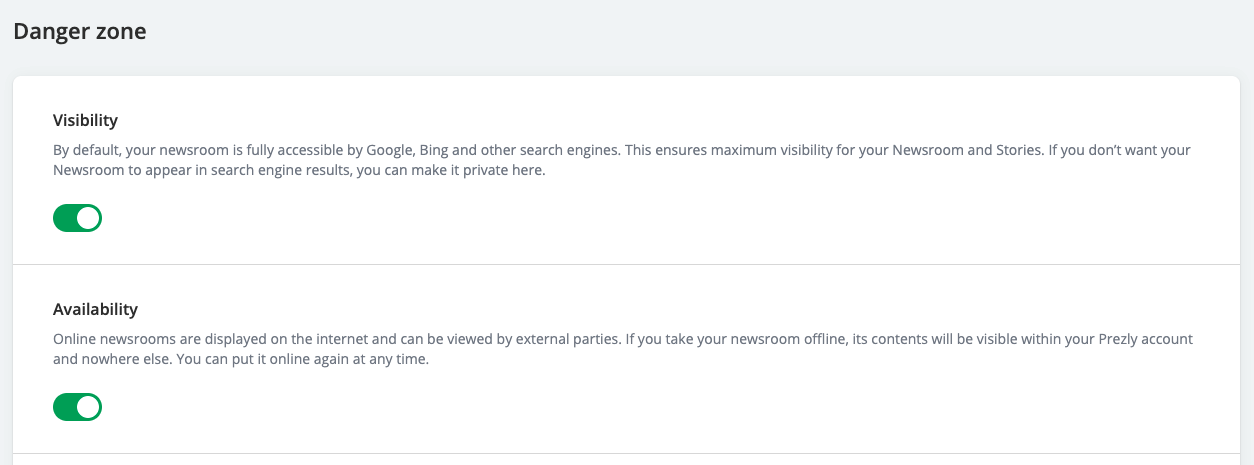Click the green track of Visibility toggle
Image resolution: width=1254 pixels, height=465 pixels.
[65, 218]
